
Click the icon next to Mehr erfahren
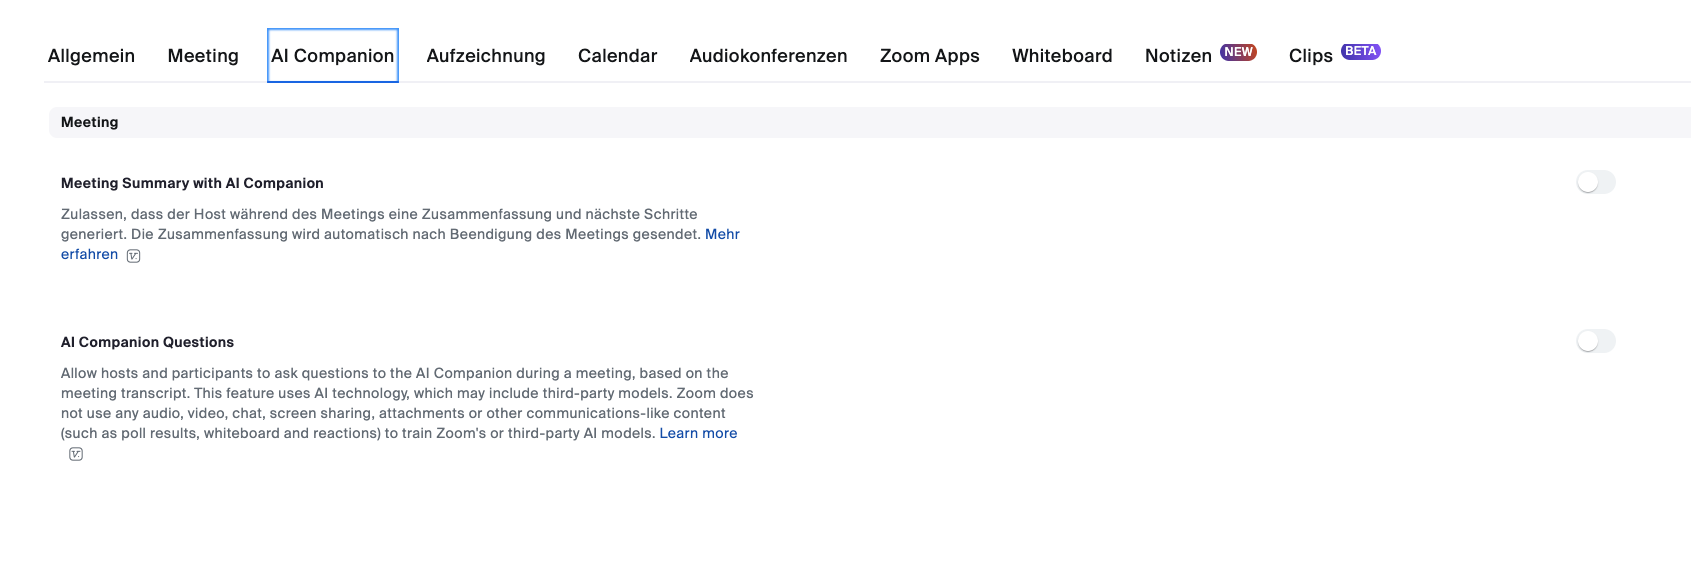pos(134,256)
